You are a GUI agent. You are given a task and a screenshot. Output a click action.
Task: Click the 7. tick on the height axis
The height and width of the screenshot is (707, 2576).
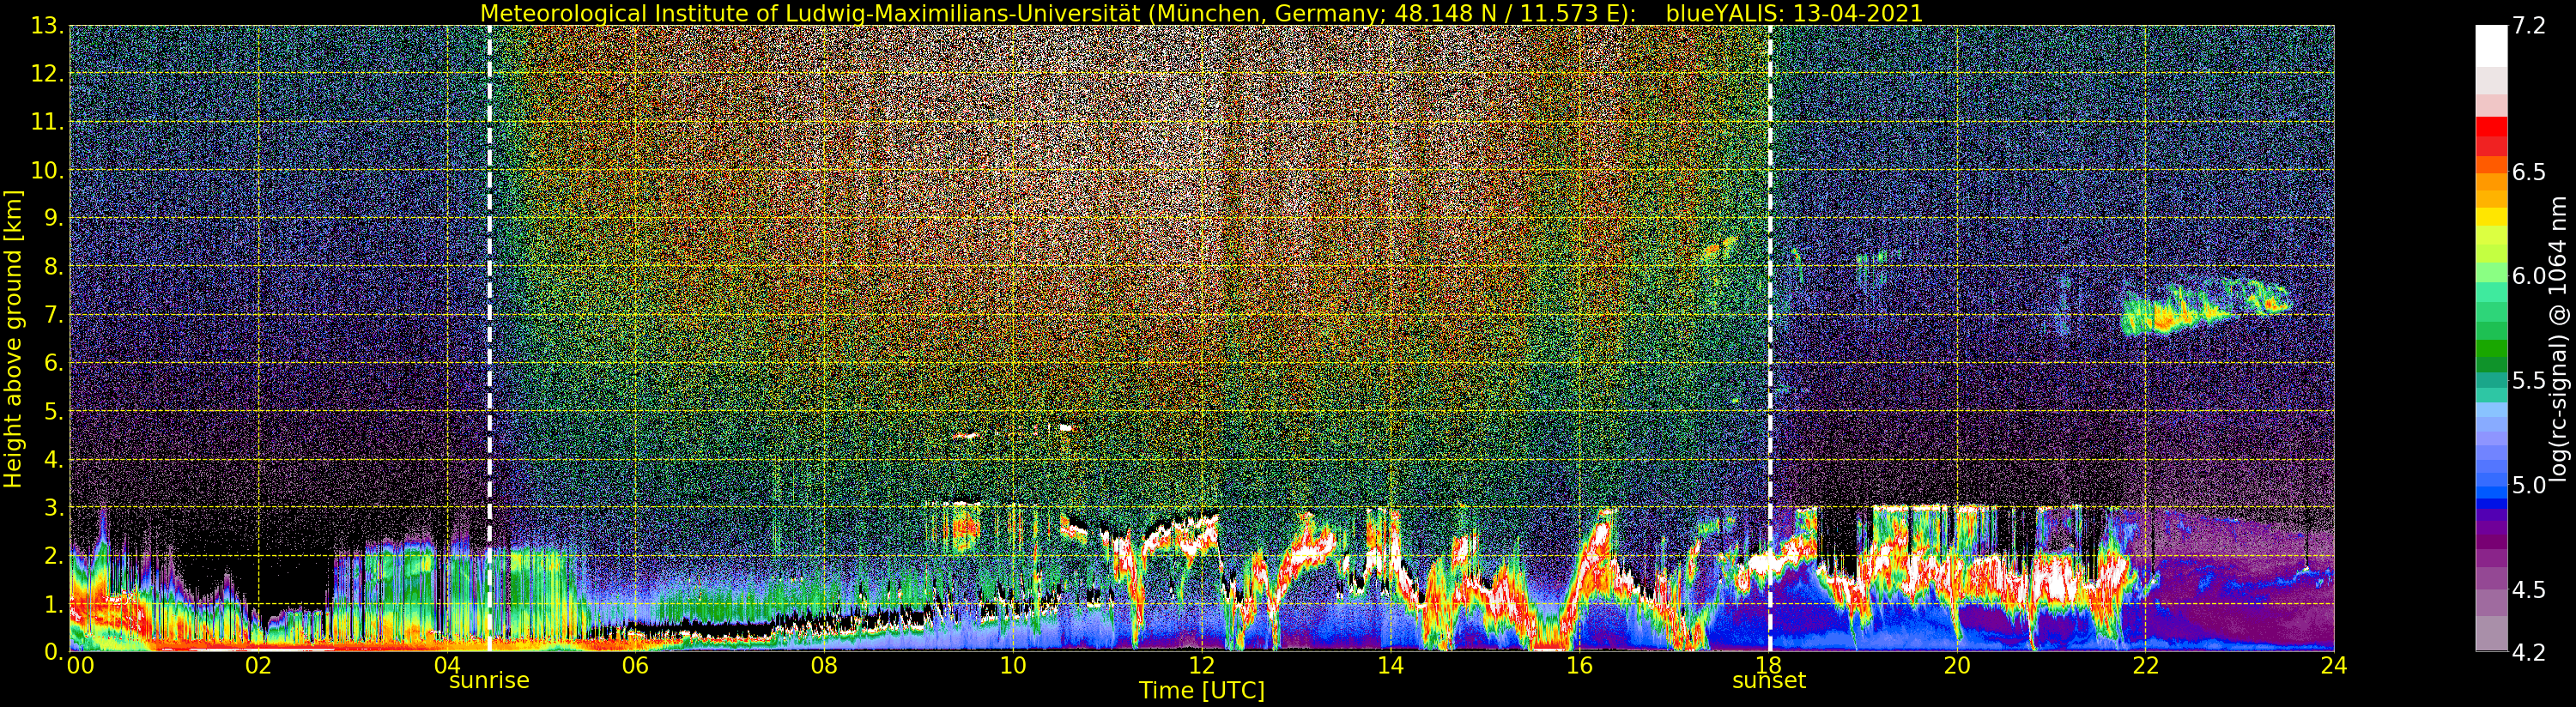coord(54,315)
